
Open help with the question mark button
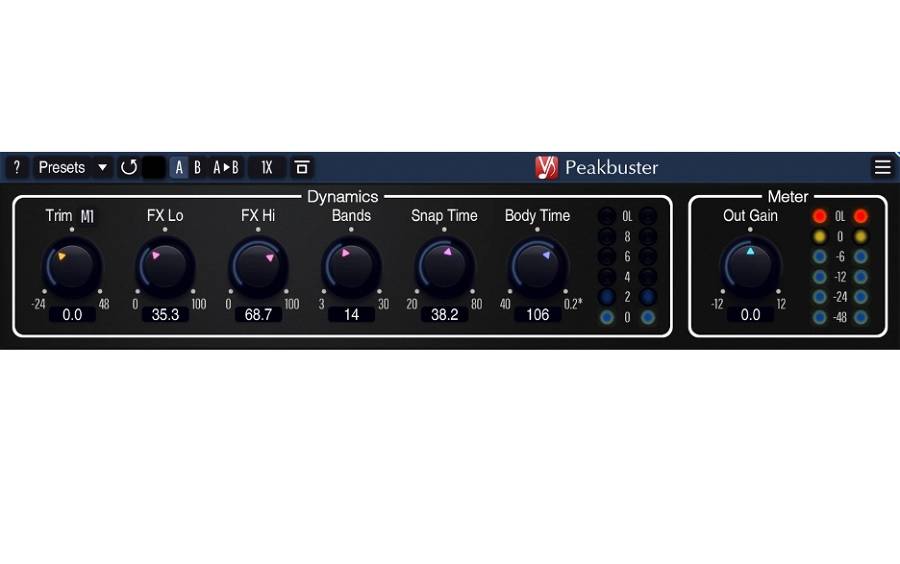click(16, 167)
